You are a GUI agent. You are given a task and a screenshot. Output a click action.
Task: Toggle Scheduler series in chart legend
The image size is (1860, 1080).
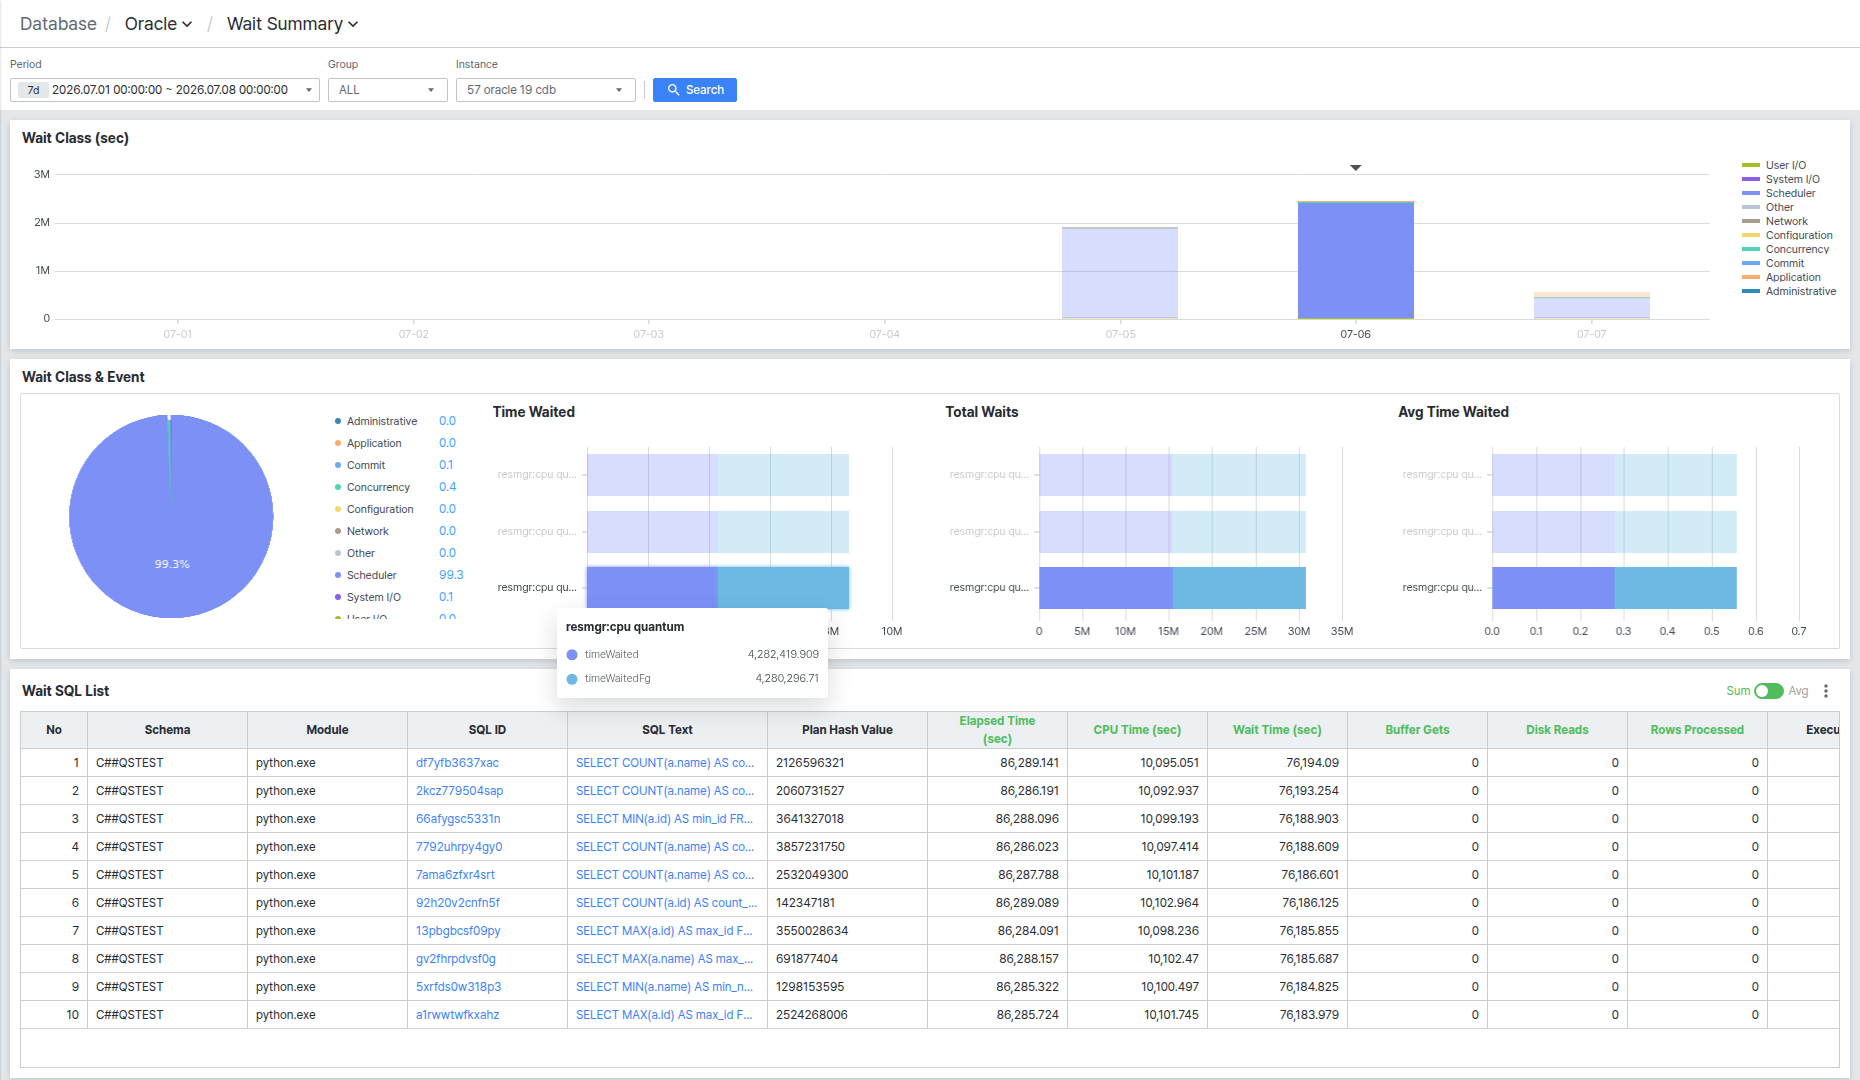(x=1790, y=193)
